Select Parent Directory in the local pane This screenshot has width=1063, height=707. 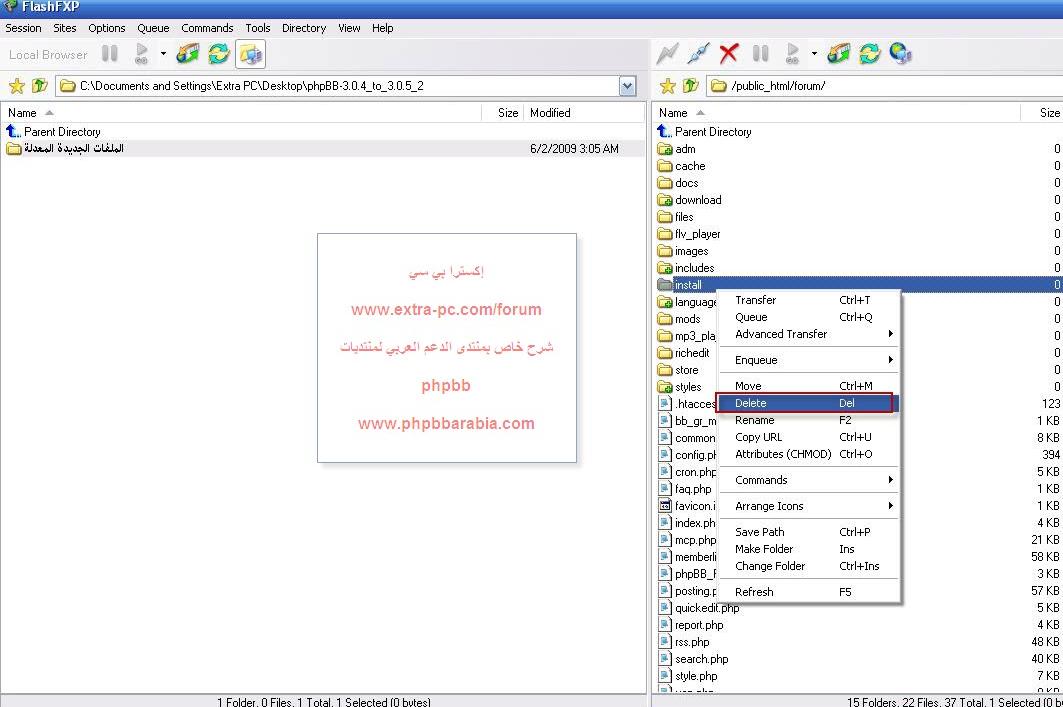54,132
